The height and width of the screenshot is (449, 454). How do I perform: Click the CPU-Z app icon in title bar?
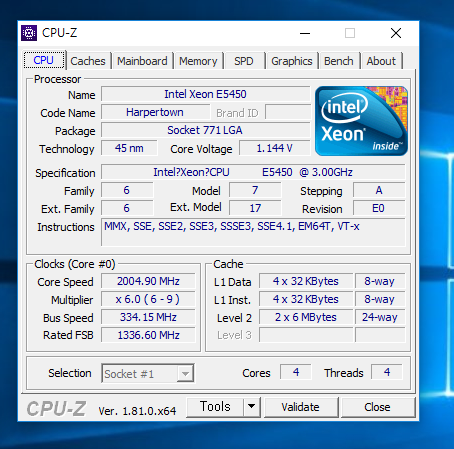click(x=29, y=33)
